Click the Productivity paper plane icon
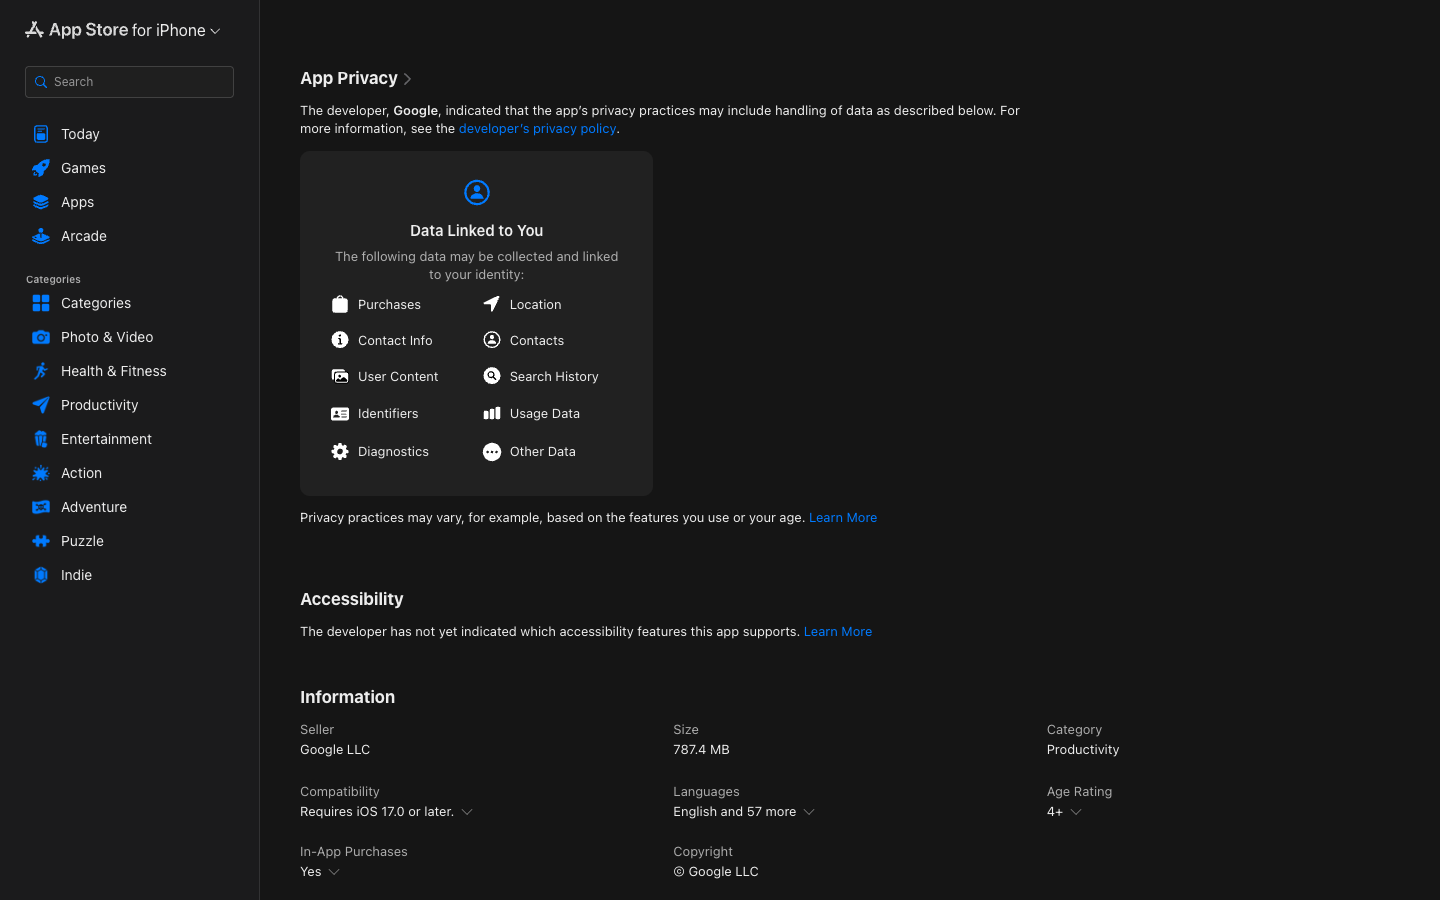The width and height of the screenshot is (1440, 900). click(x=41, y=405)
